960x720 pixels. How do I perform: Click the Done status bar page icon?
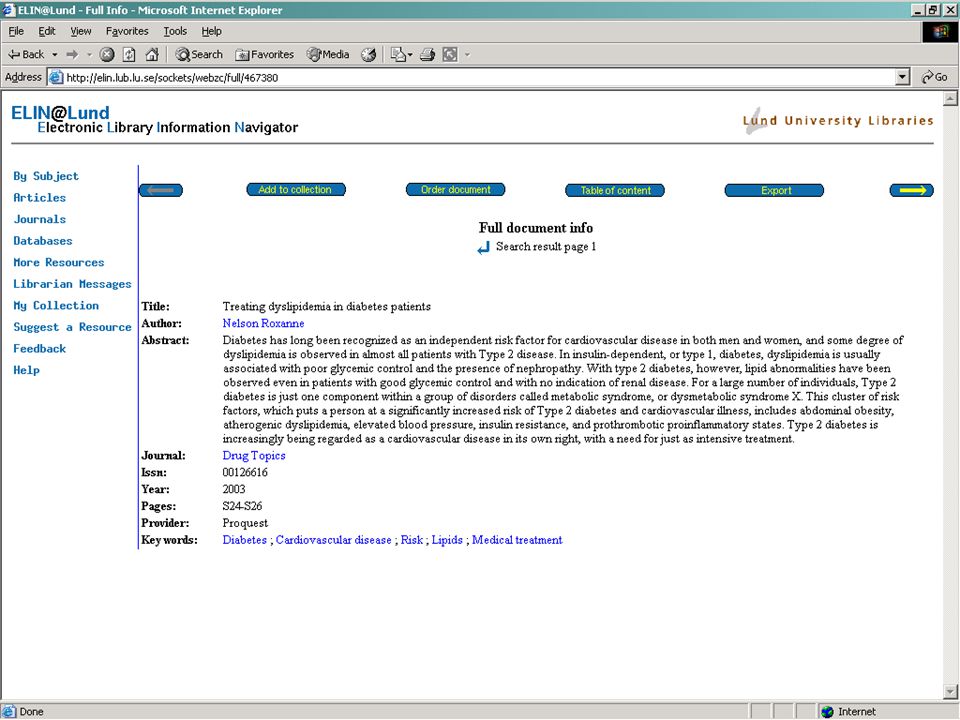(9, 711)
